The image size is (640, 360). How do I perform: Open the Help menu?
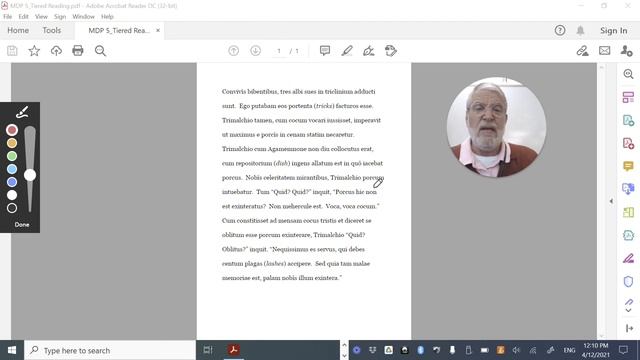pos(107,17)
